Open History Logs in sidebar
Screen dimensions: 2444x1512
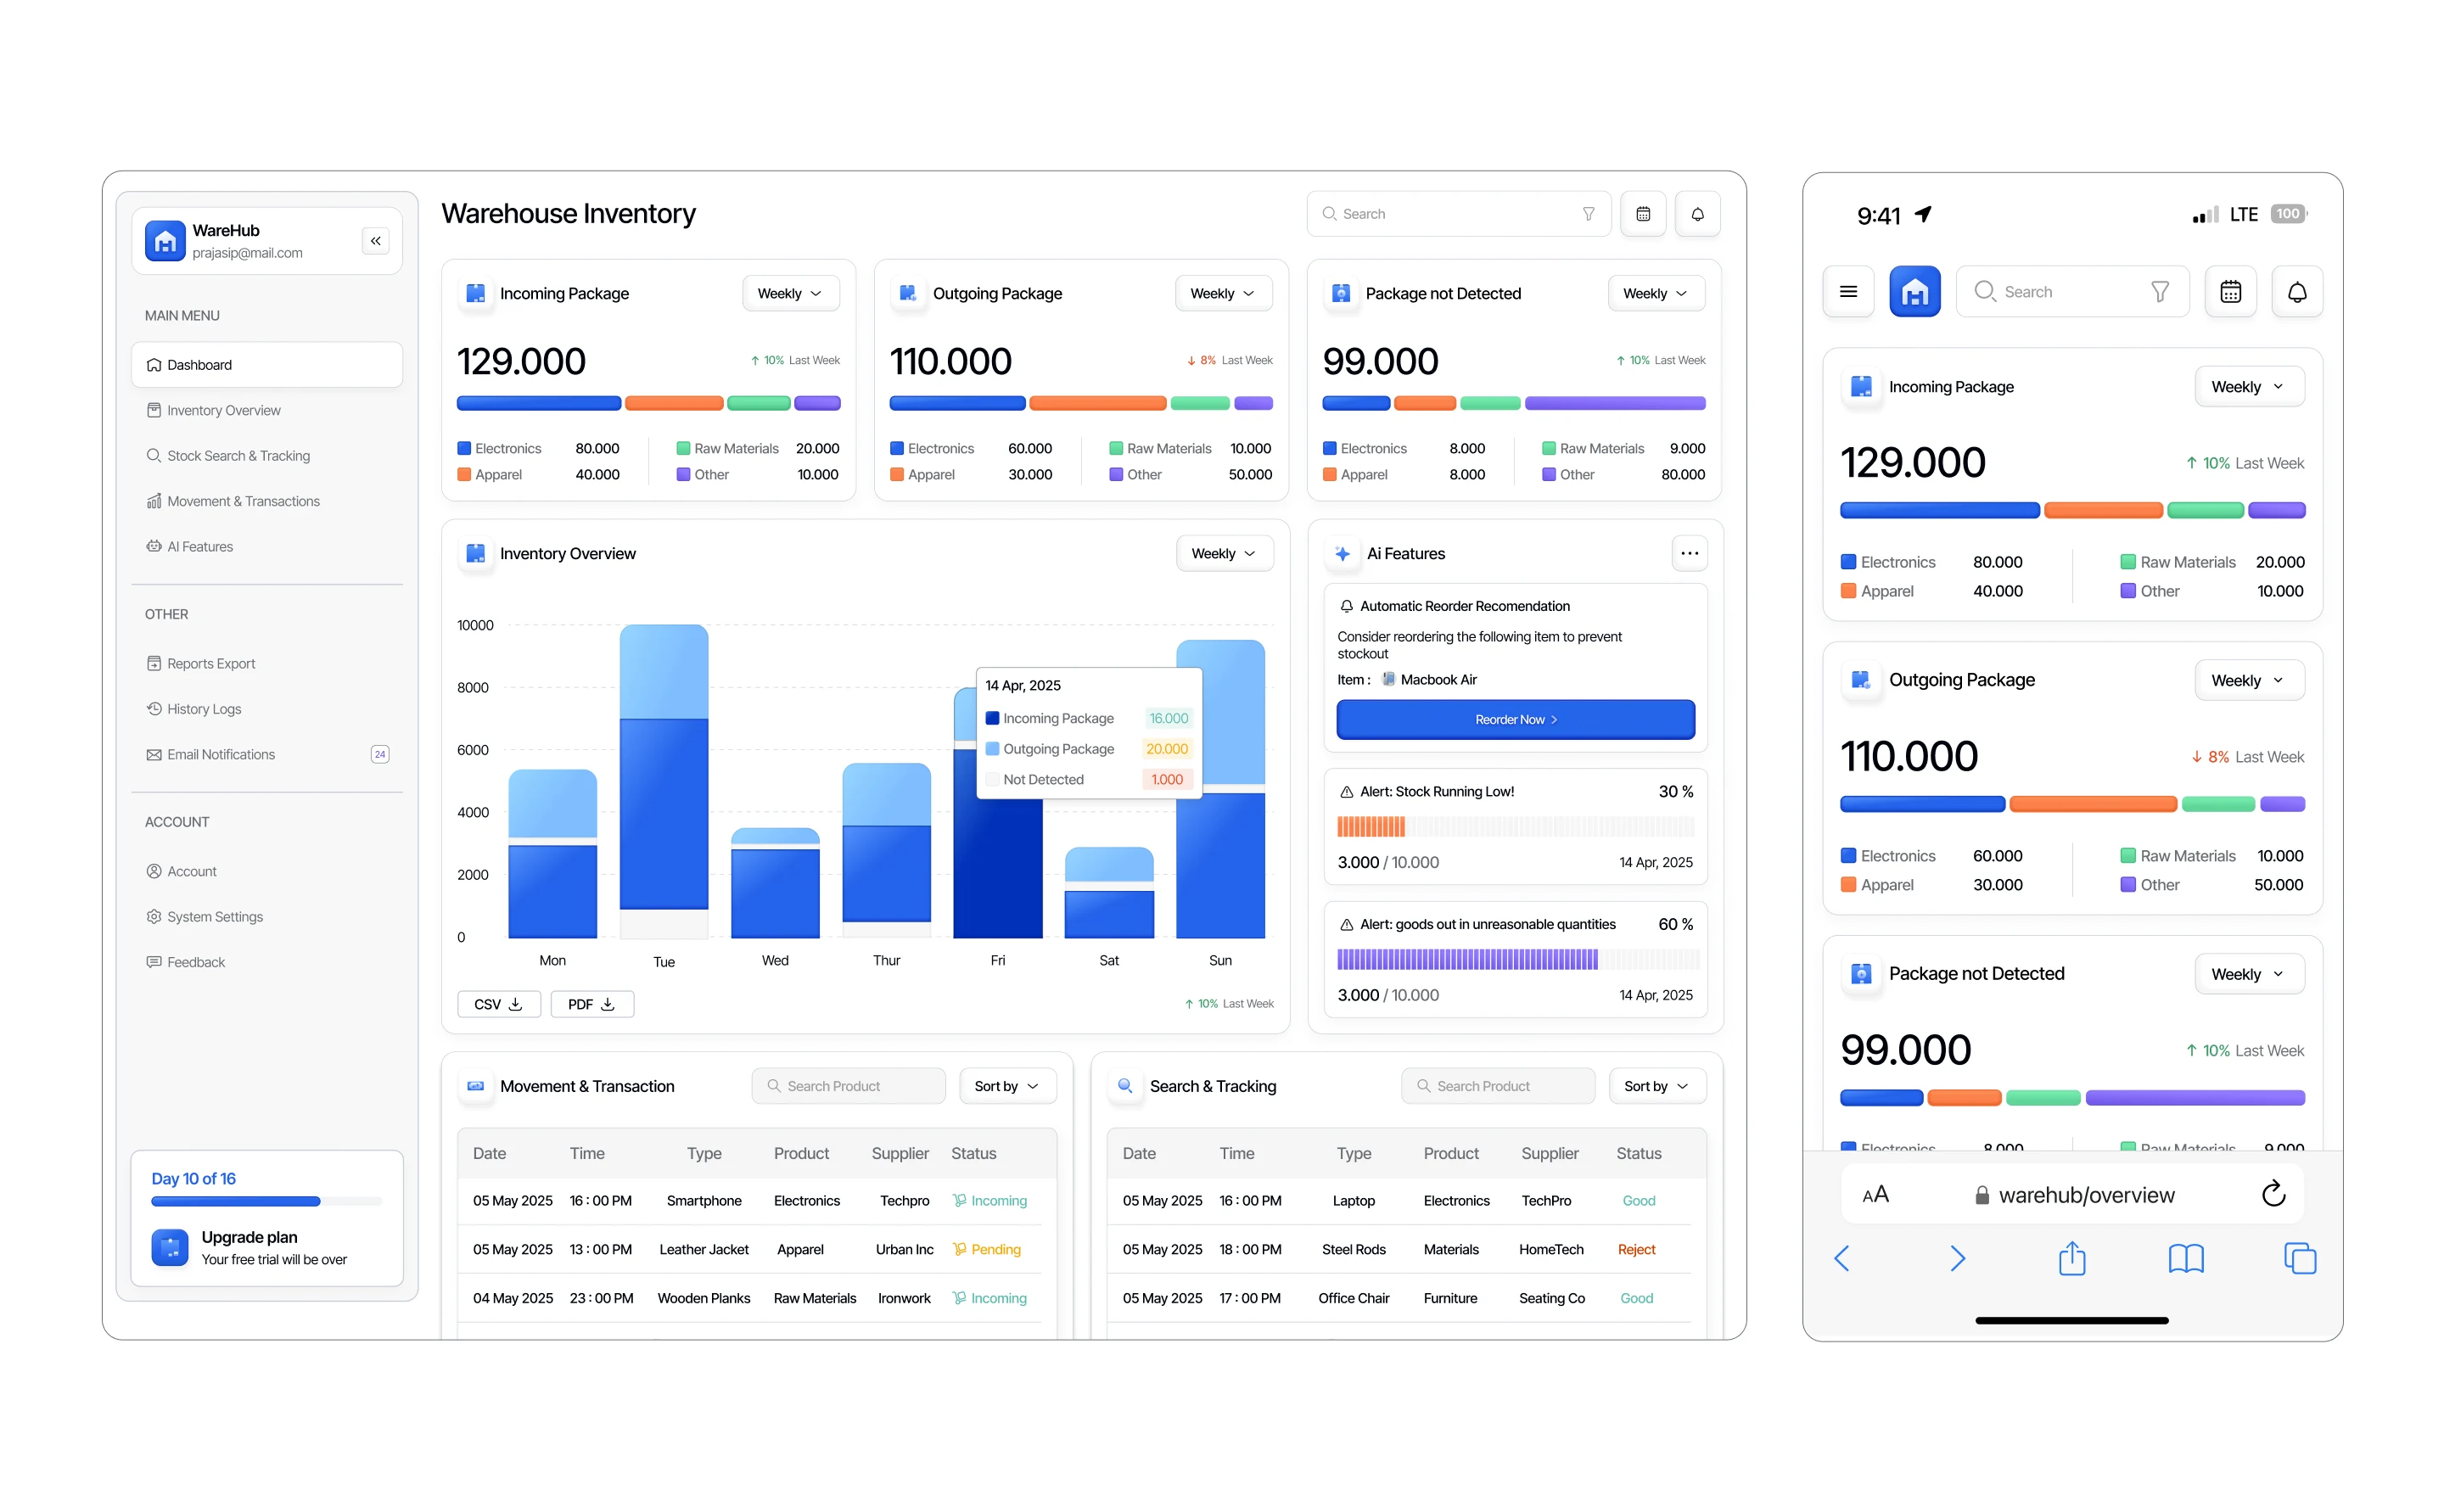click(x=204, y=709)
